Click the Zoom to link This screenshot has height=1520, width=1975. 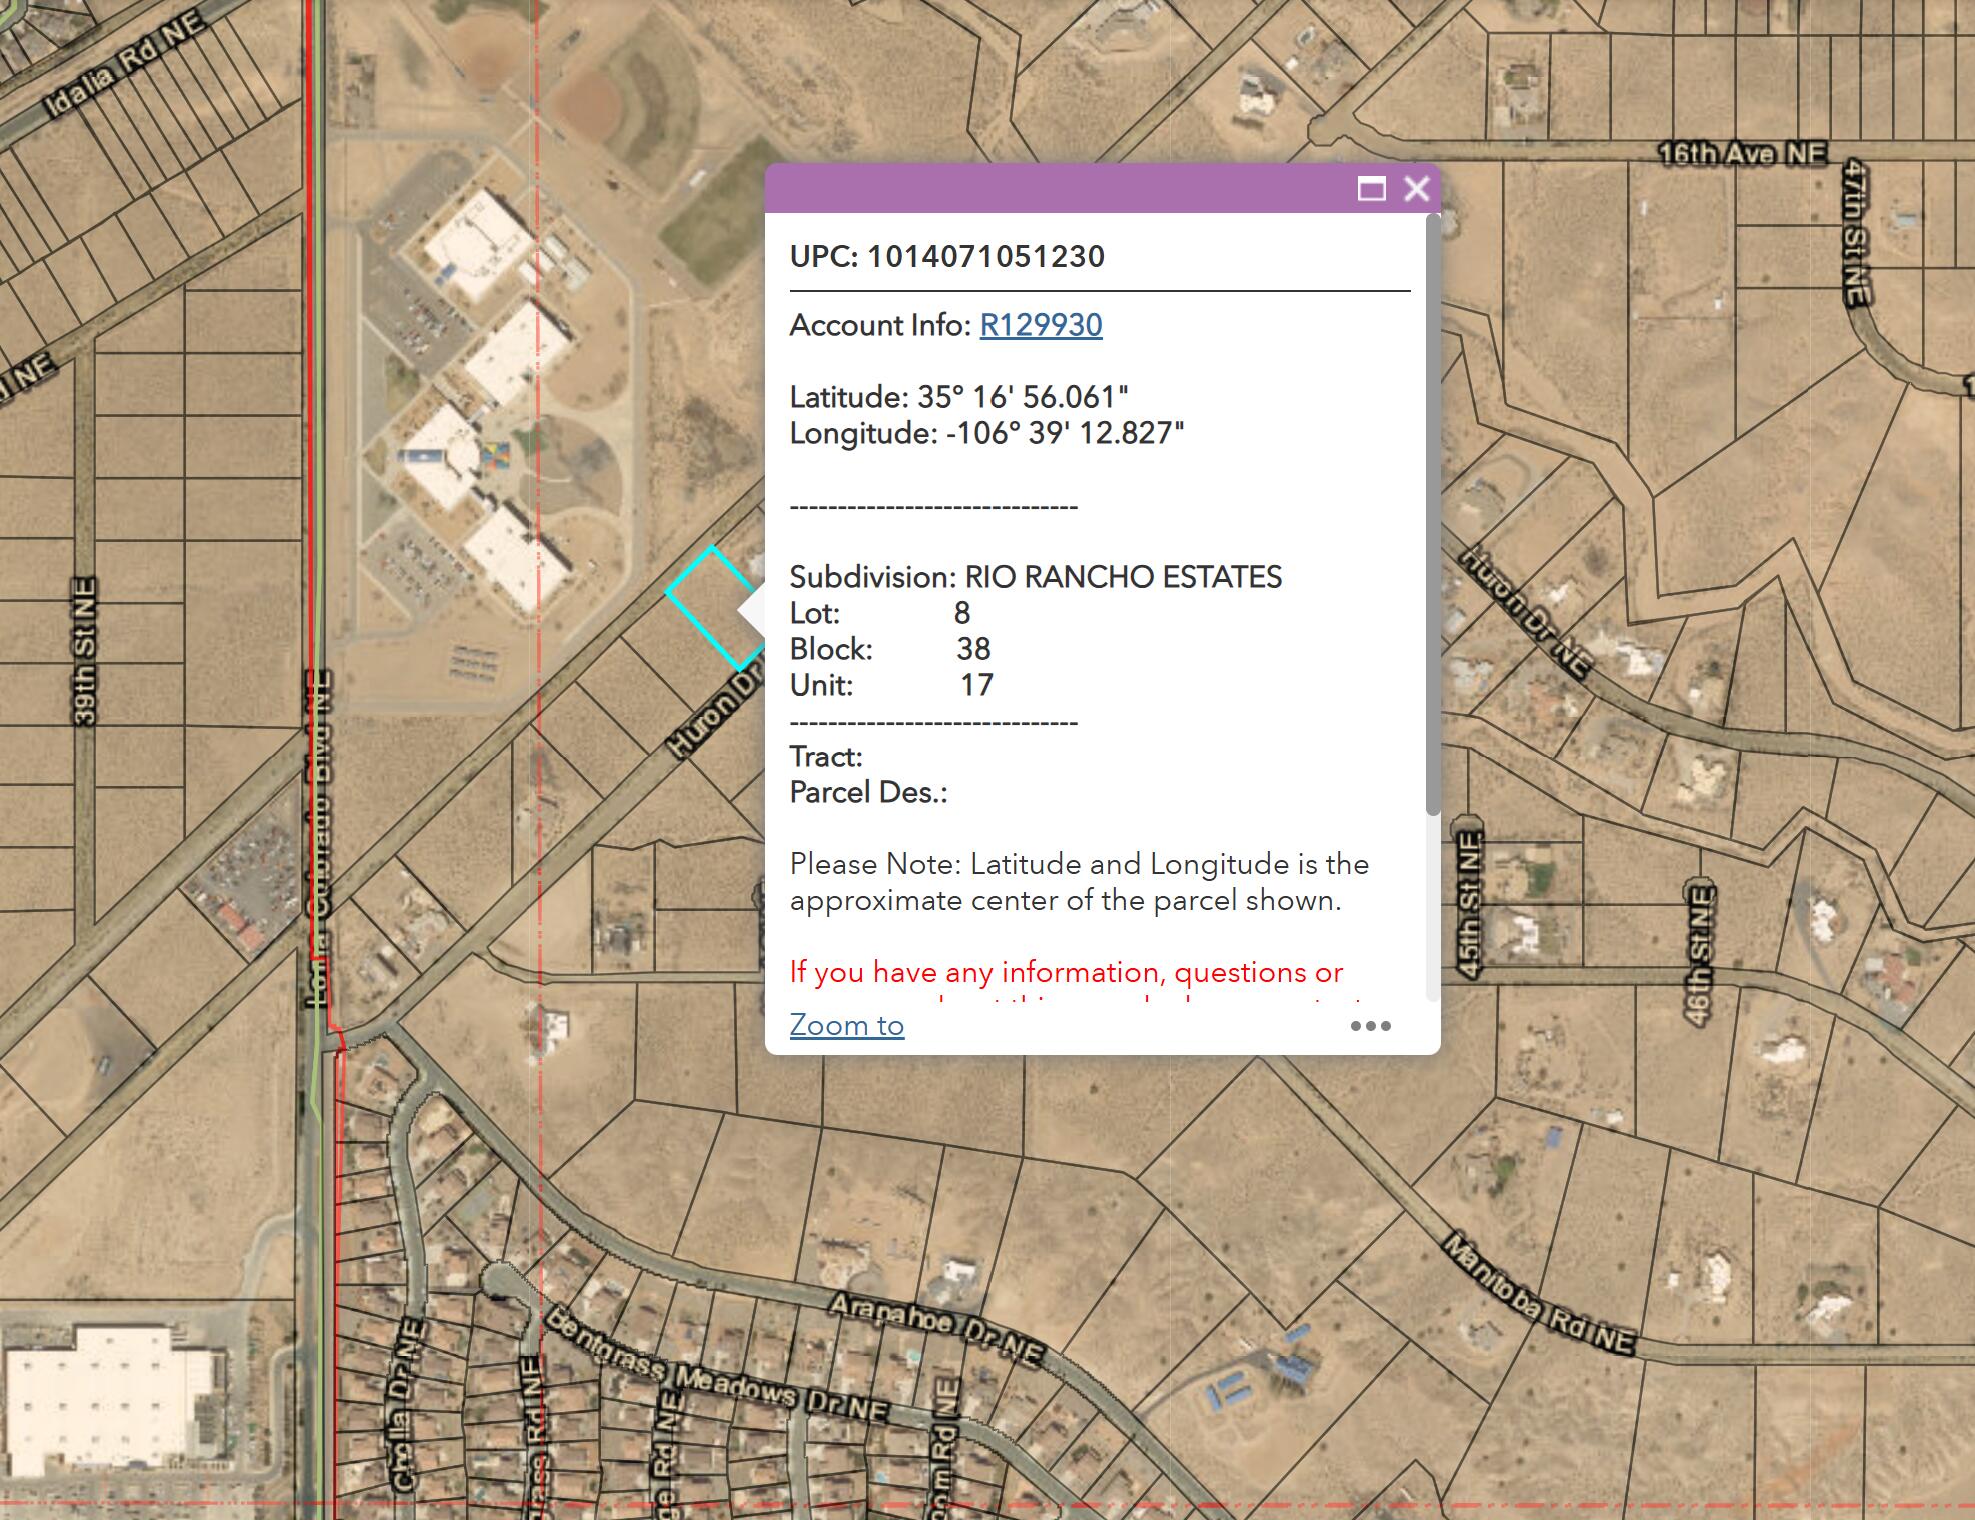click(x=847, y=1025)
